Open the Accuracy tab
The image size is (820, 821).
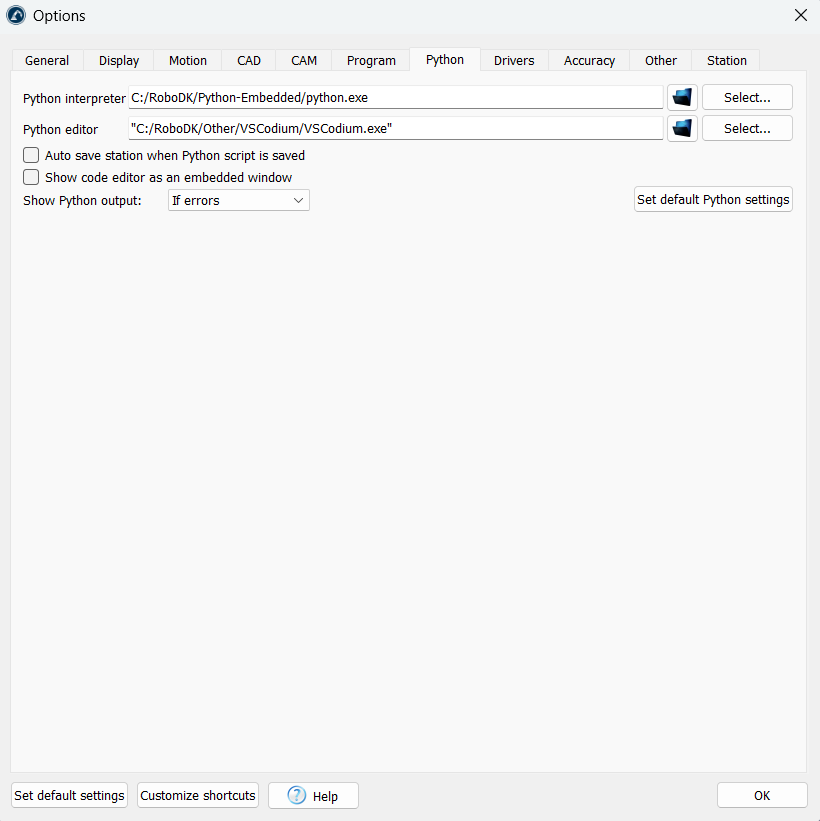pos(589,60)
